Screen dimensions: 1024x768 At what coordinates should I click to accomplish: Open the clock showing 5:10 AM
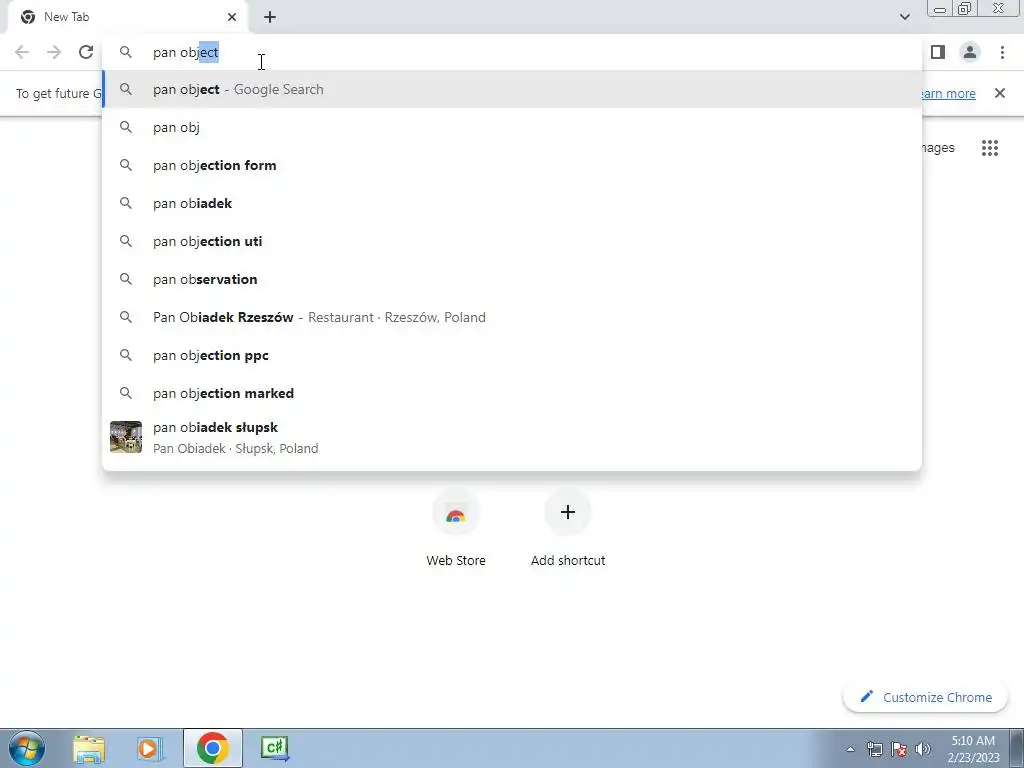click(x=973, y=748)
